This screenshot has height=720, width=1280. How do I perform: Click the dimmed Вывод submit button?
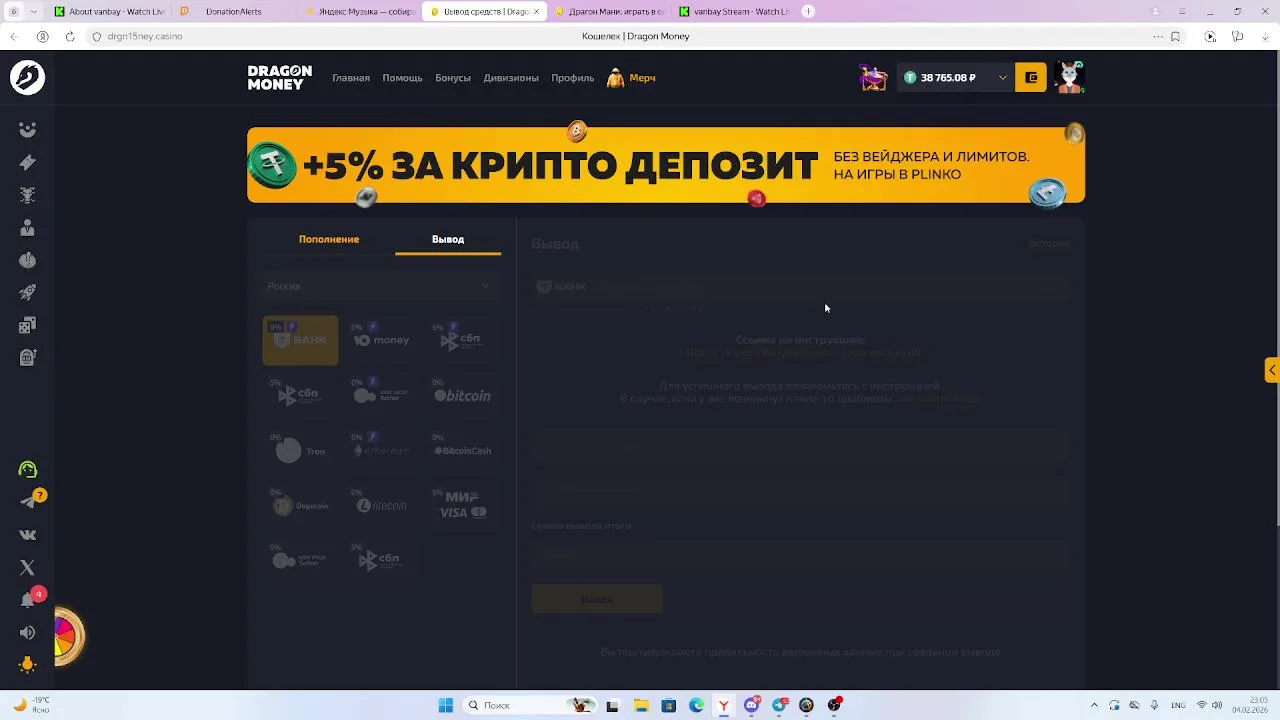click(x=597, y=599)
